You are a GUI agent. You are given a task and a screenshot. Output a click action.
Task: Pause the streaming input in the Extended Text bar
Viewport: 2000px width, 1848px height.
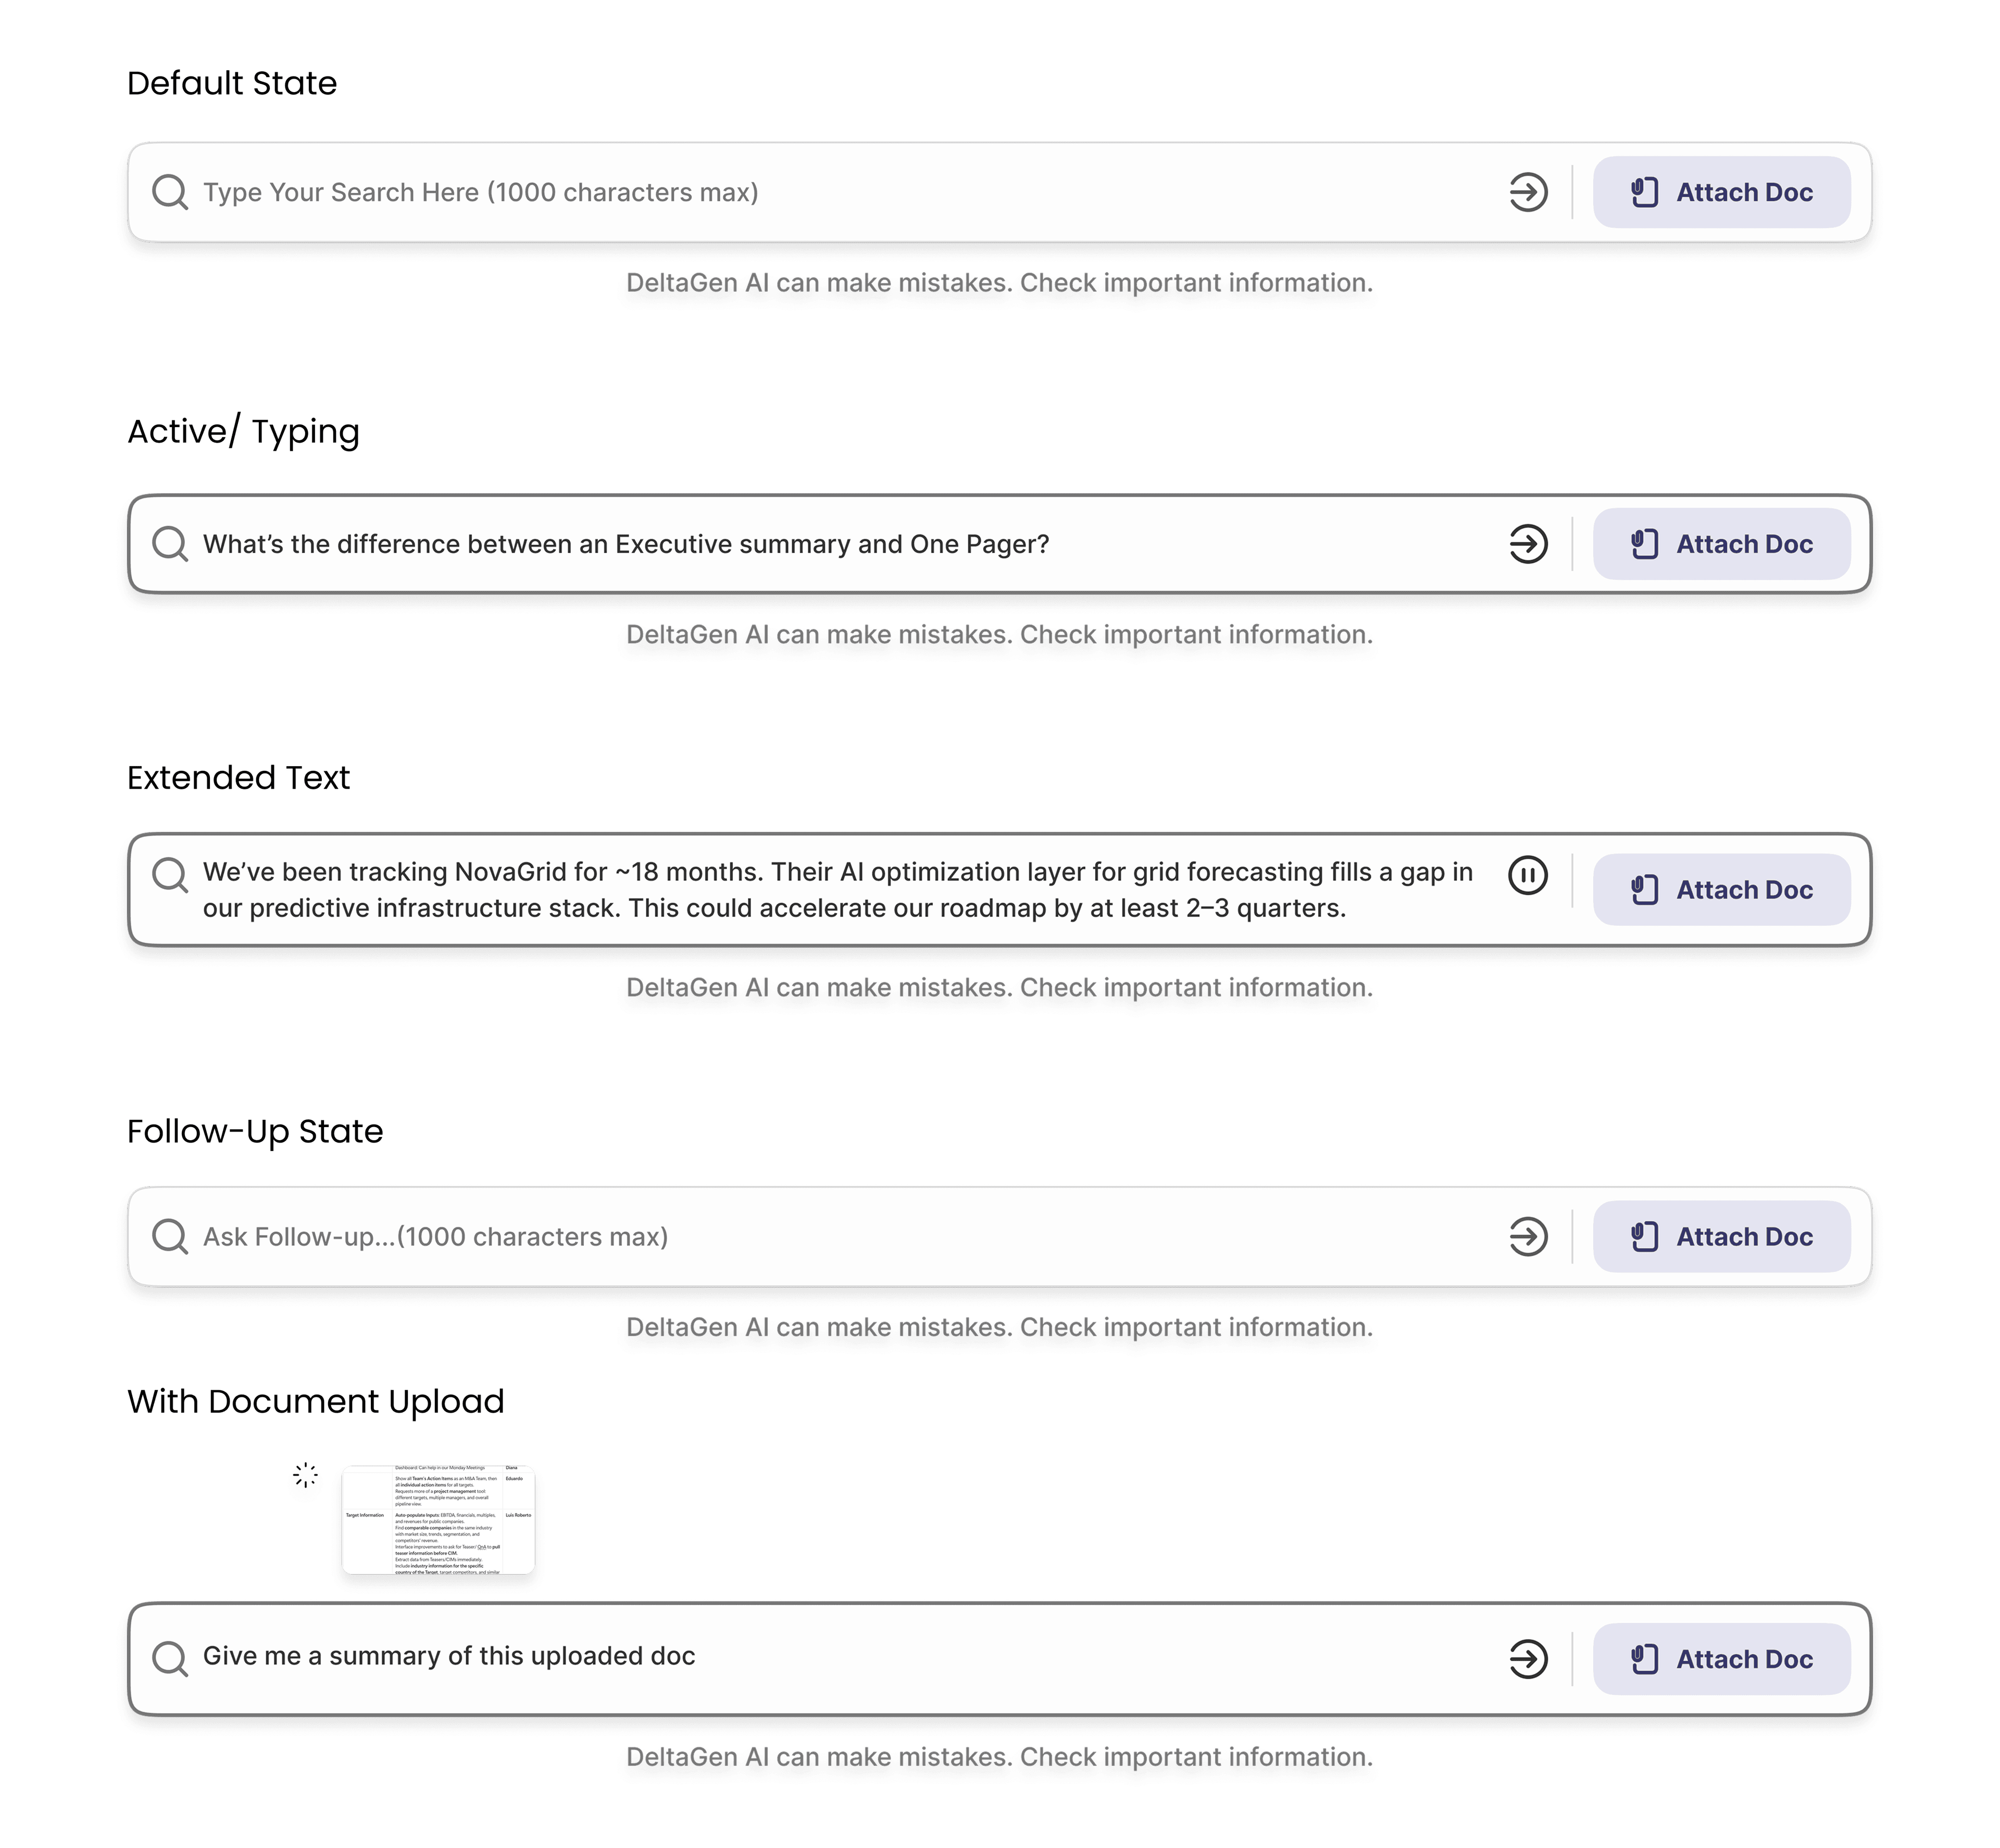[x=1527, y=875]
